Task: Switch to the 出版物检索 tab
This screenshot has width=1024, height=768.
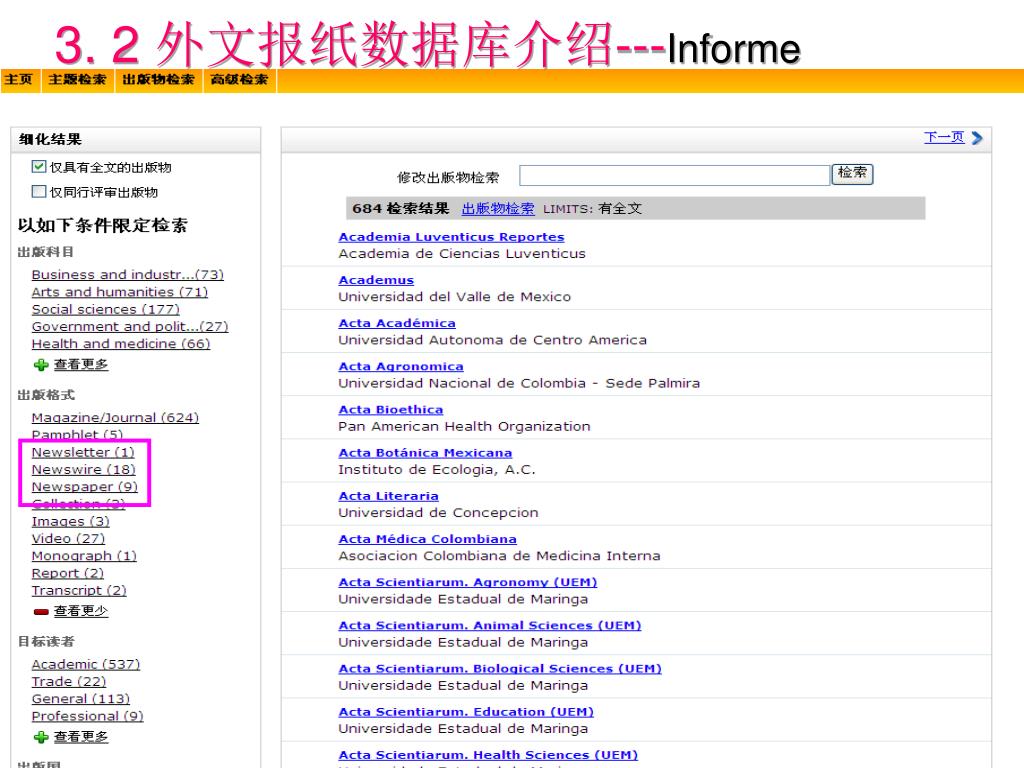Action: pyautogui.click(x=159, y=80)
